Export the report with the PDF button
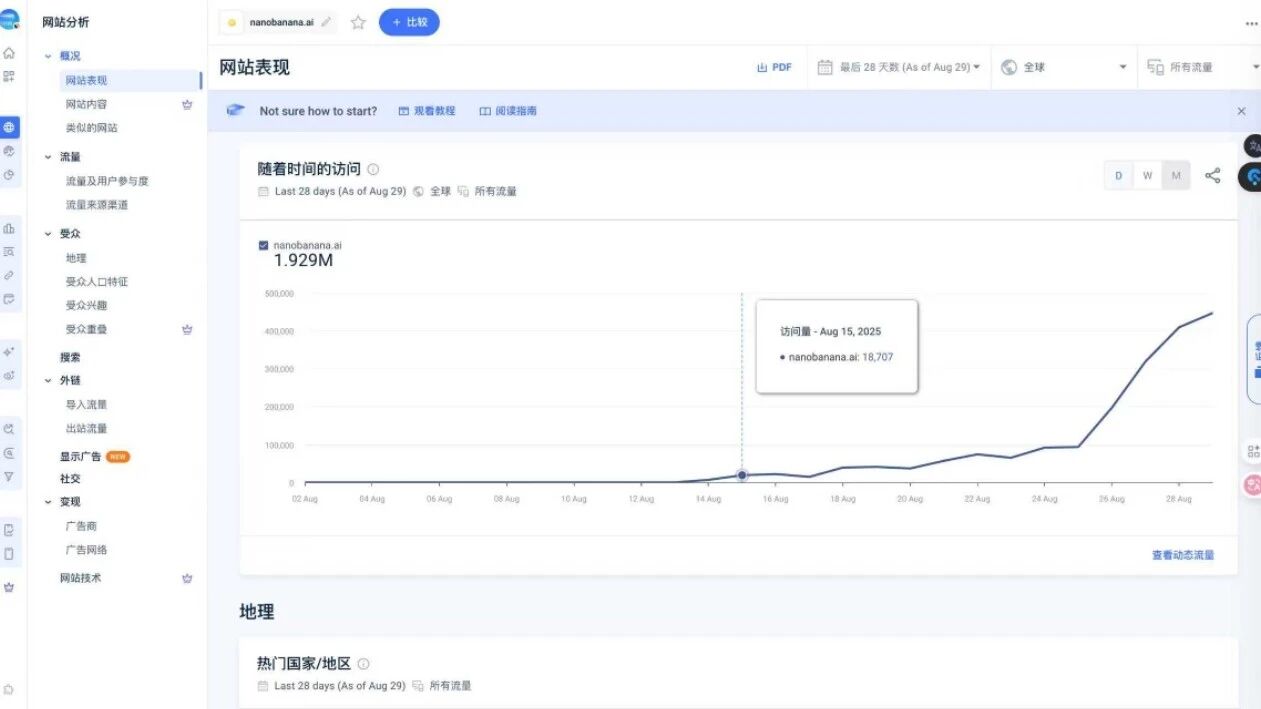 pos(774,67)
